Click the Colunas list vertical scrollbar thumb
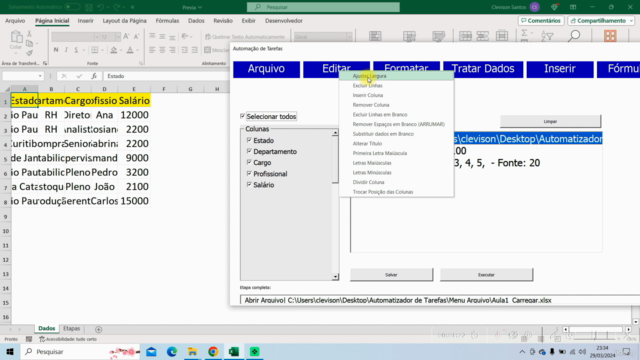The height and width of the screenshot is (360, 640). tap(335, 160)
